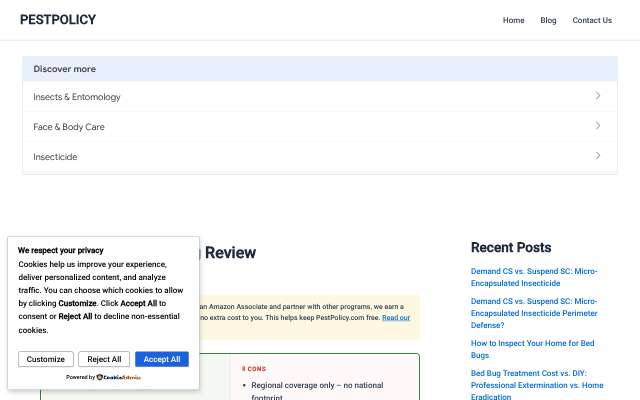Go to Home in the navigation
Image resolution: width=640 pixels, height=400 pixels.
pos(513,20)
